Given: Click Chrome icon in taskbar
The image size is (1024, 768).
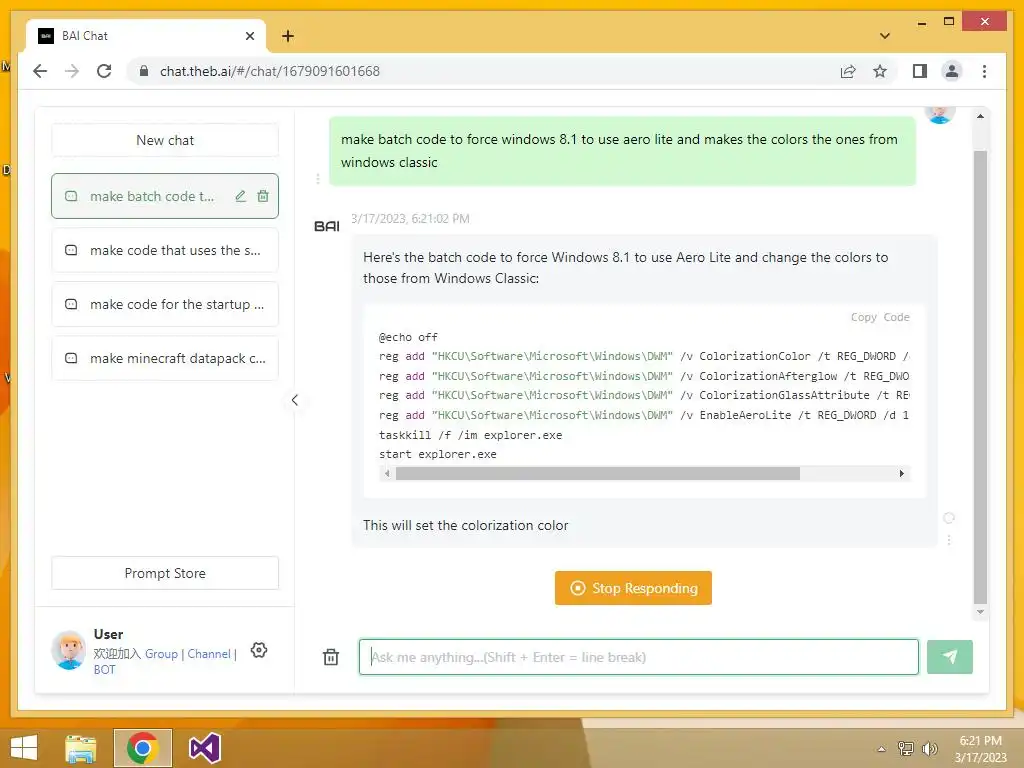Looking at the screenshot, I should click(x=143, y=748).
